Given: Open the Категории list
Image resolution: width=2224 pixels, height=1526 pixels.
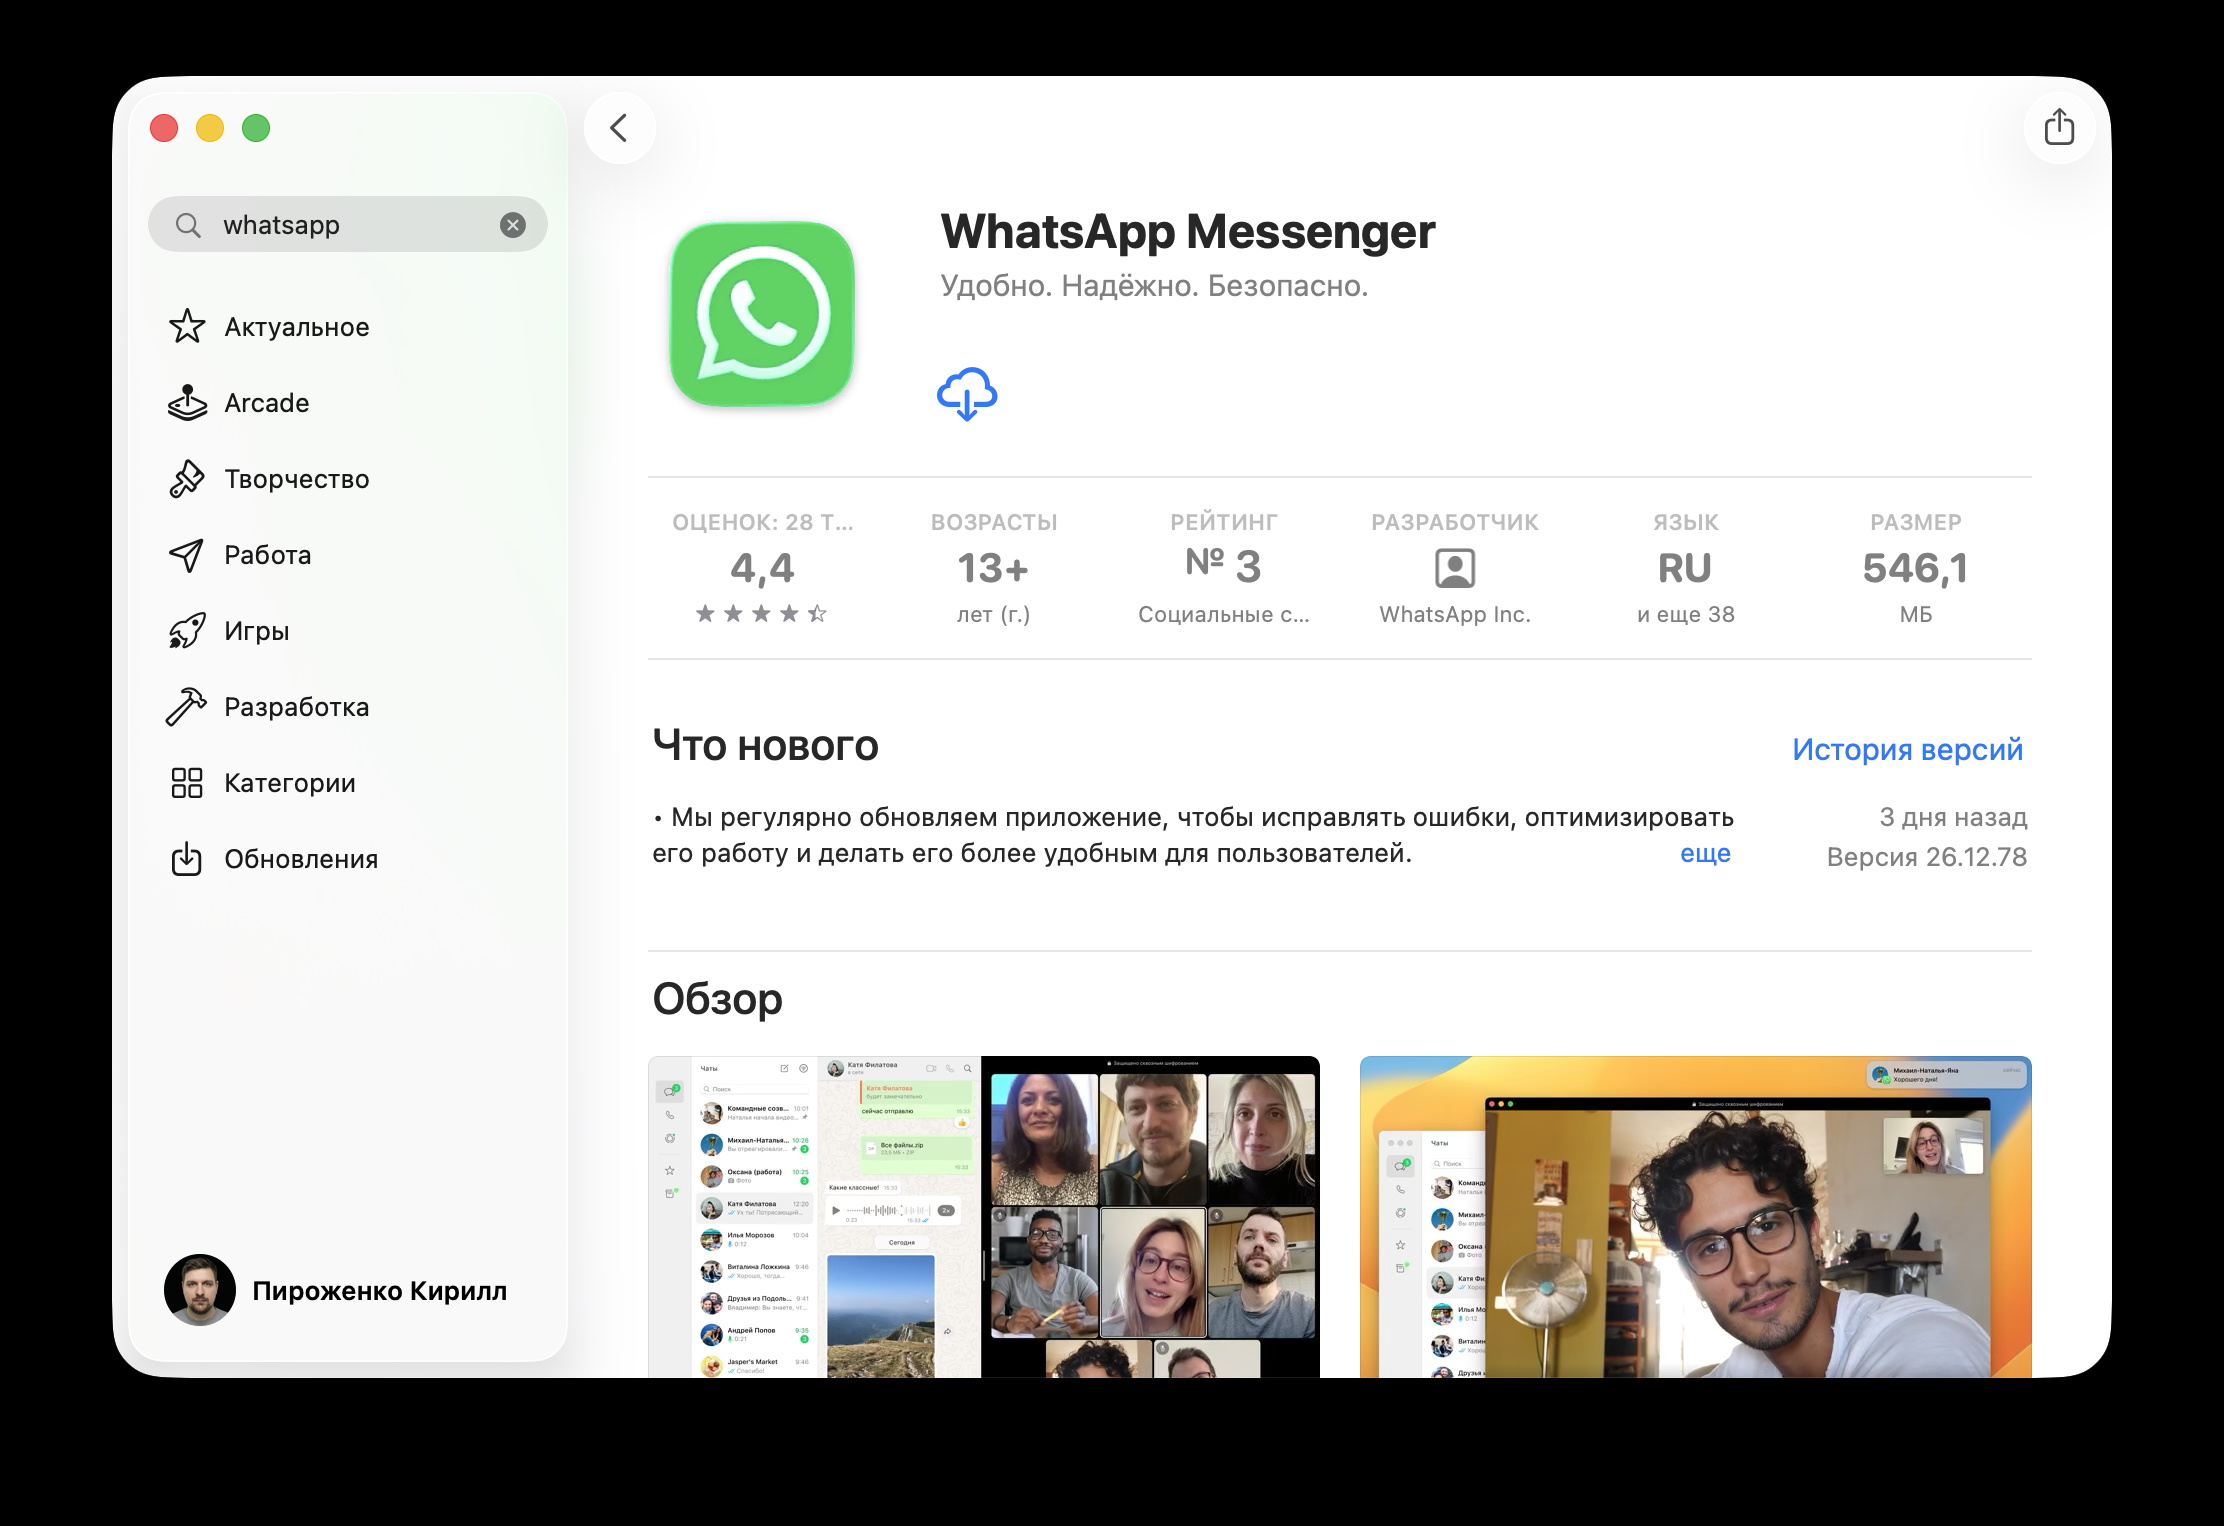Looking at the screenshot, I should coord(288,782).
